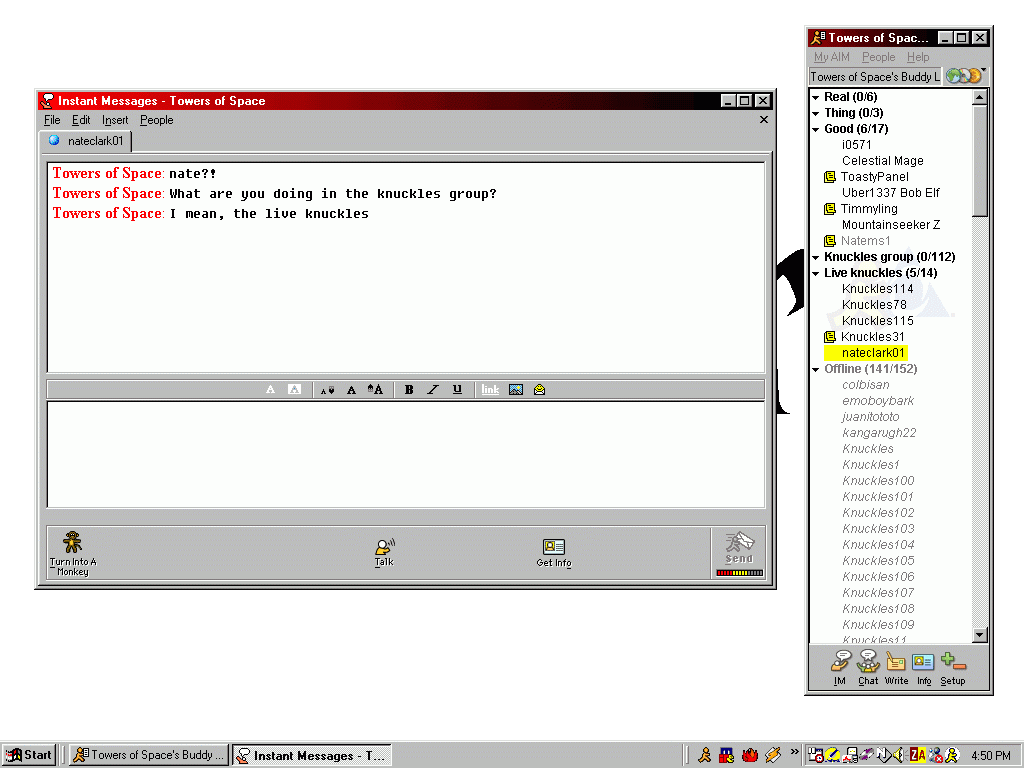
Task: Change the text foreground color
Action: tap(270, 390)
